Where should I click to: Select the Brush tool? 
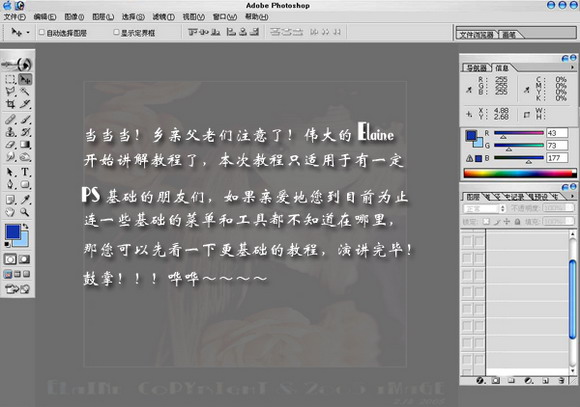pos(25,119)
